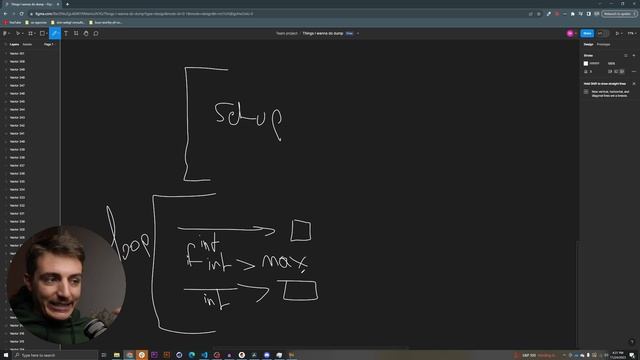Switch to the Layers tab
The height and width of the screenshot is (360, 640).
(x=14, y=44)
